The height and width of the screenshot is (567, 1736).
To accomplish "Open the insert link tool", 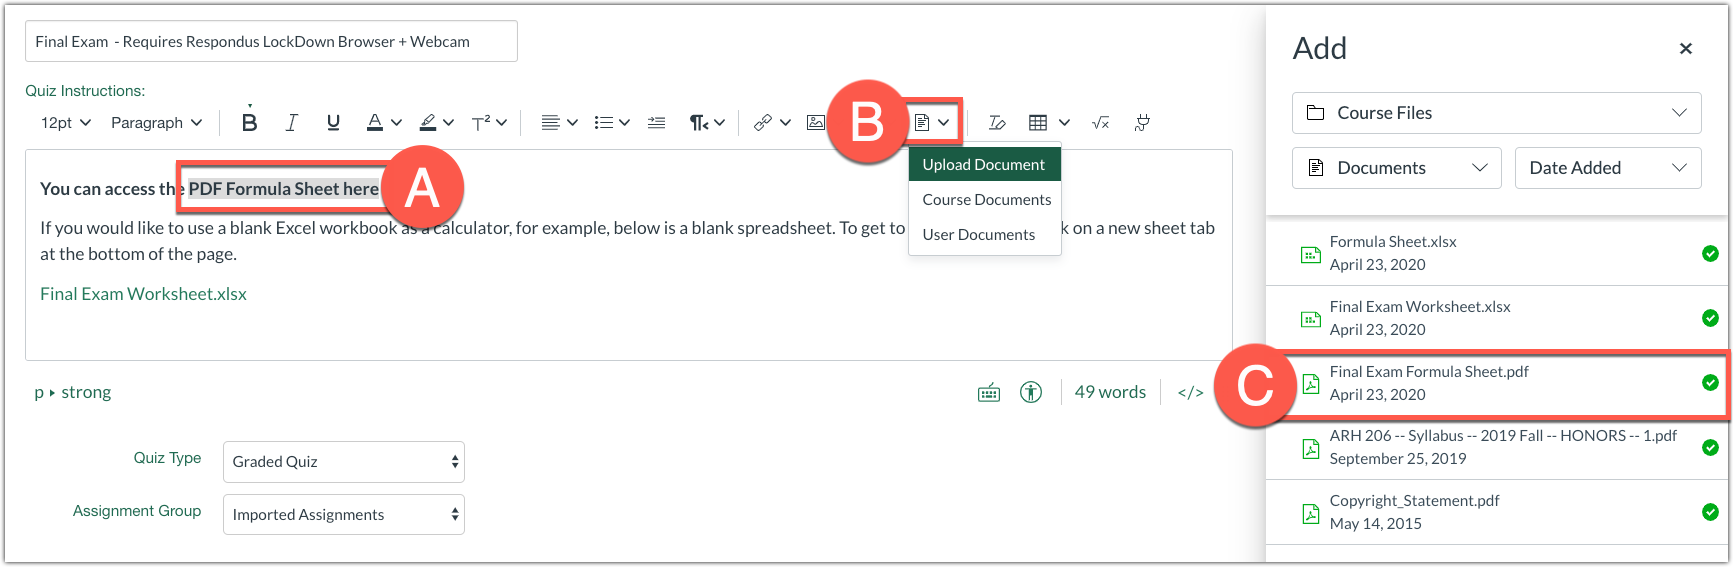I will (x=763, y=122).
